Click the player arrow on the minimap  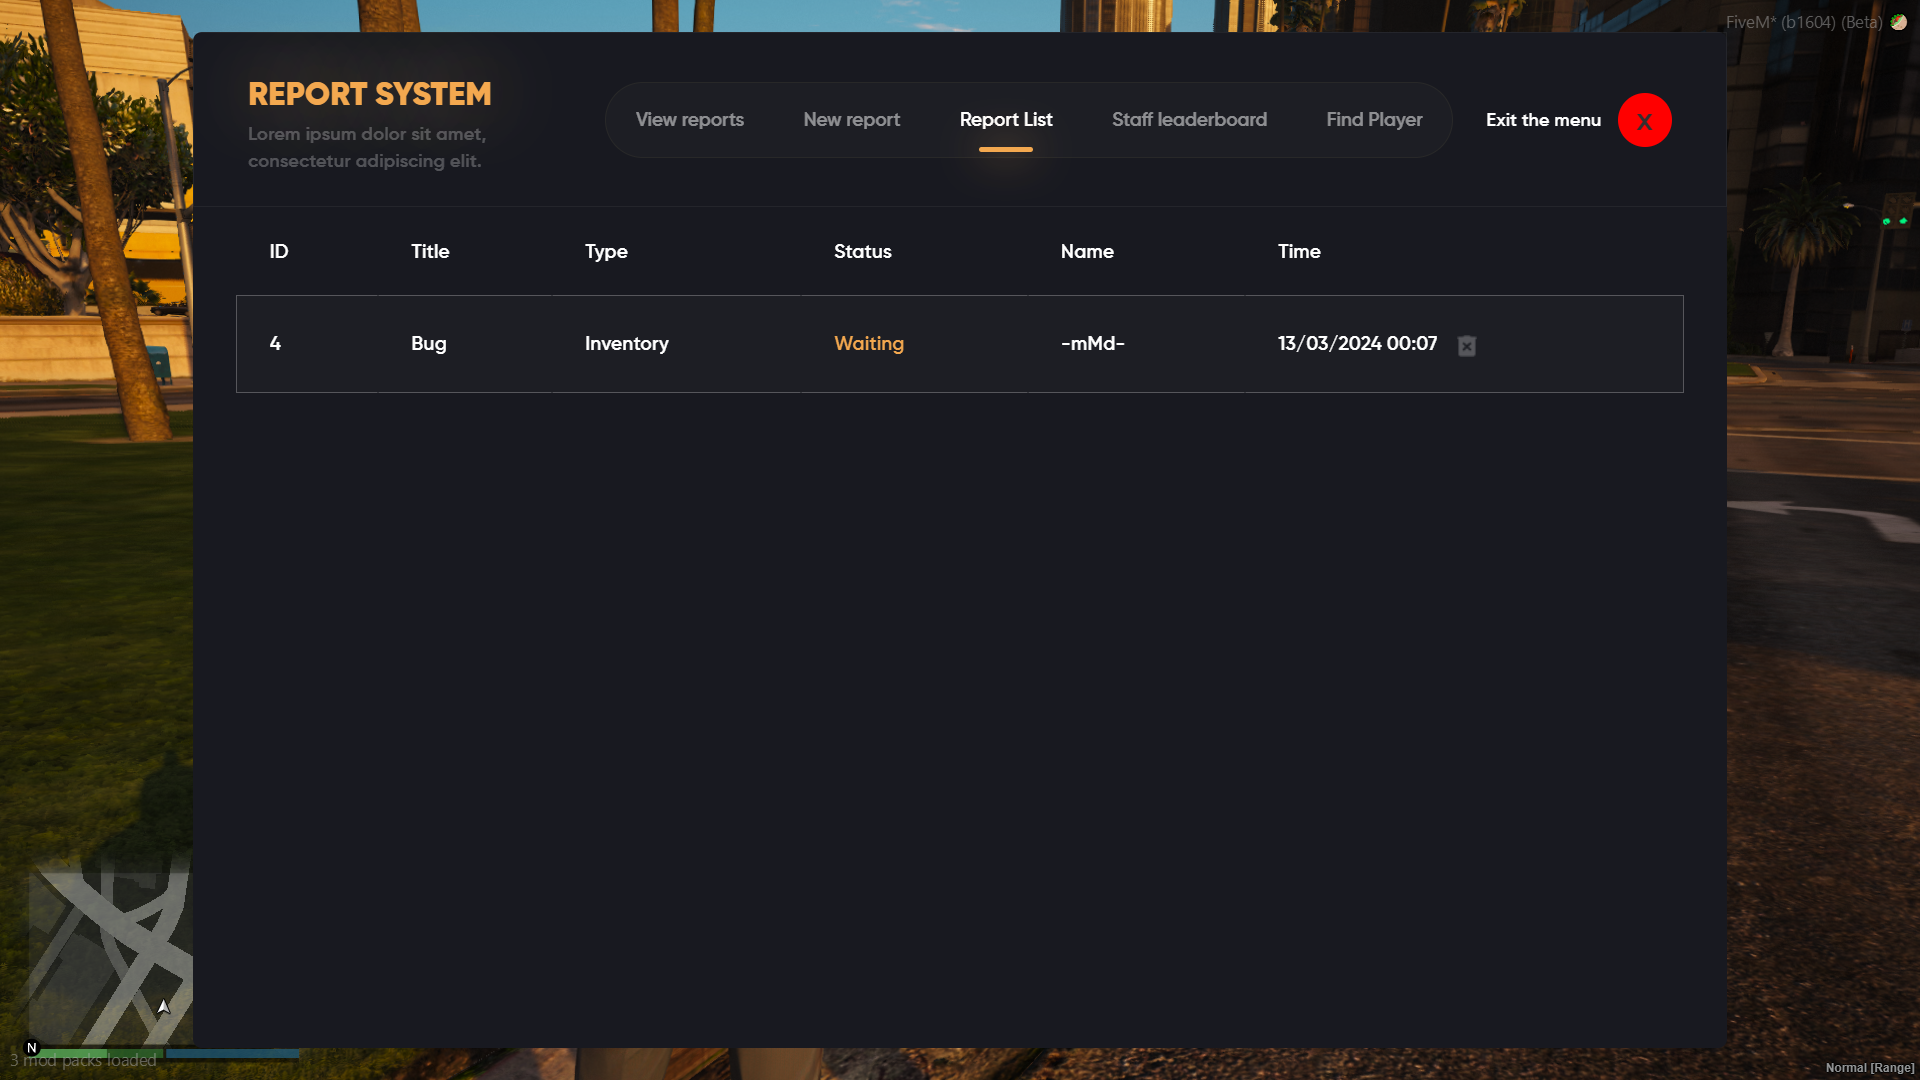(x=163, y=1006)
